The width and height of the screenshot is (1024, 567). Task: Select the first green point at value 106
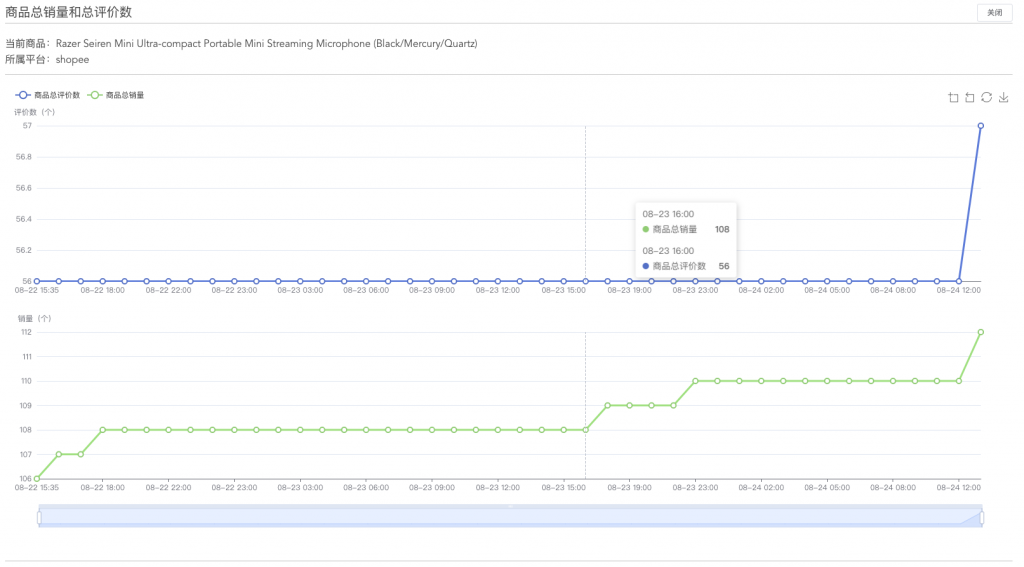click(37, 479)
